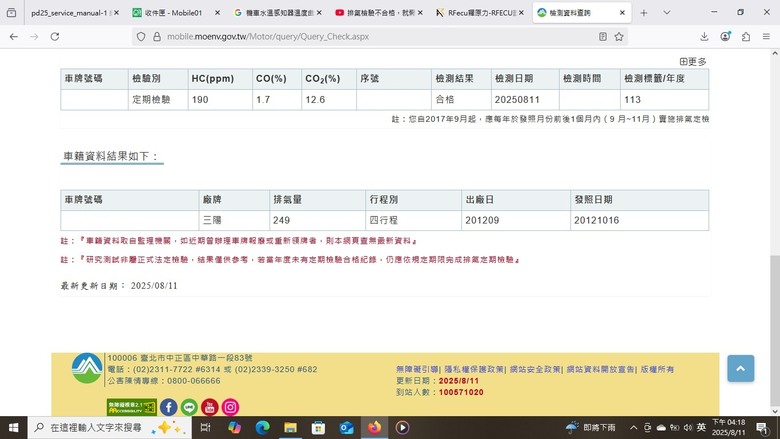The height and width of the screenshot is (439, 780).
Task: Expand the 更多 columns toggle
Action: pyautogui.click(x=693, y=62)
